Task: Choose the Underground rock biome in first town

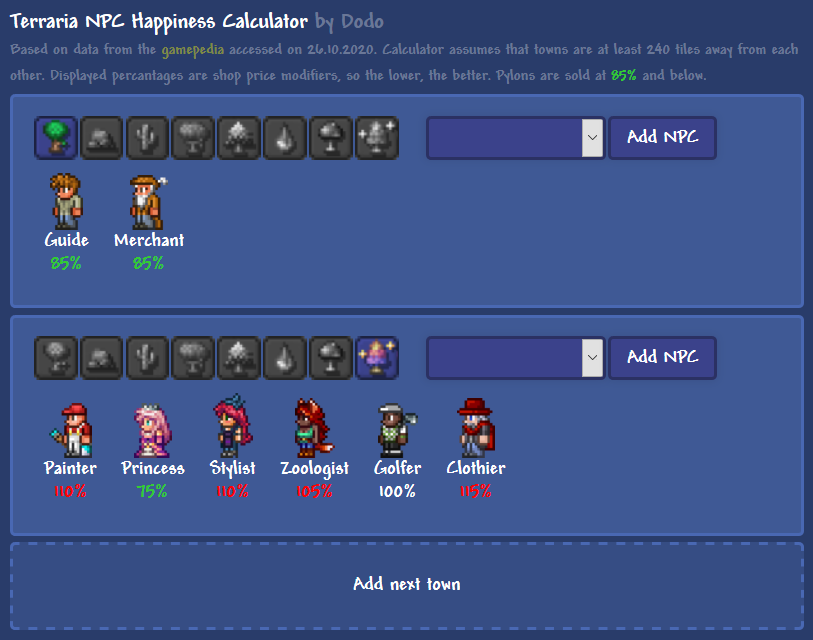Action: (x=102, y=138)
